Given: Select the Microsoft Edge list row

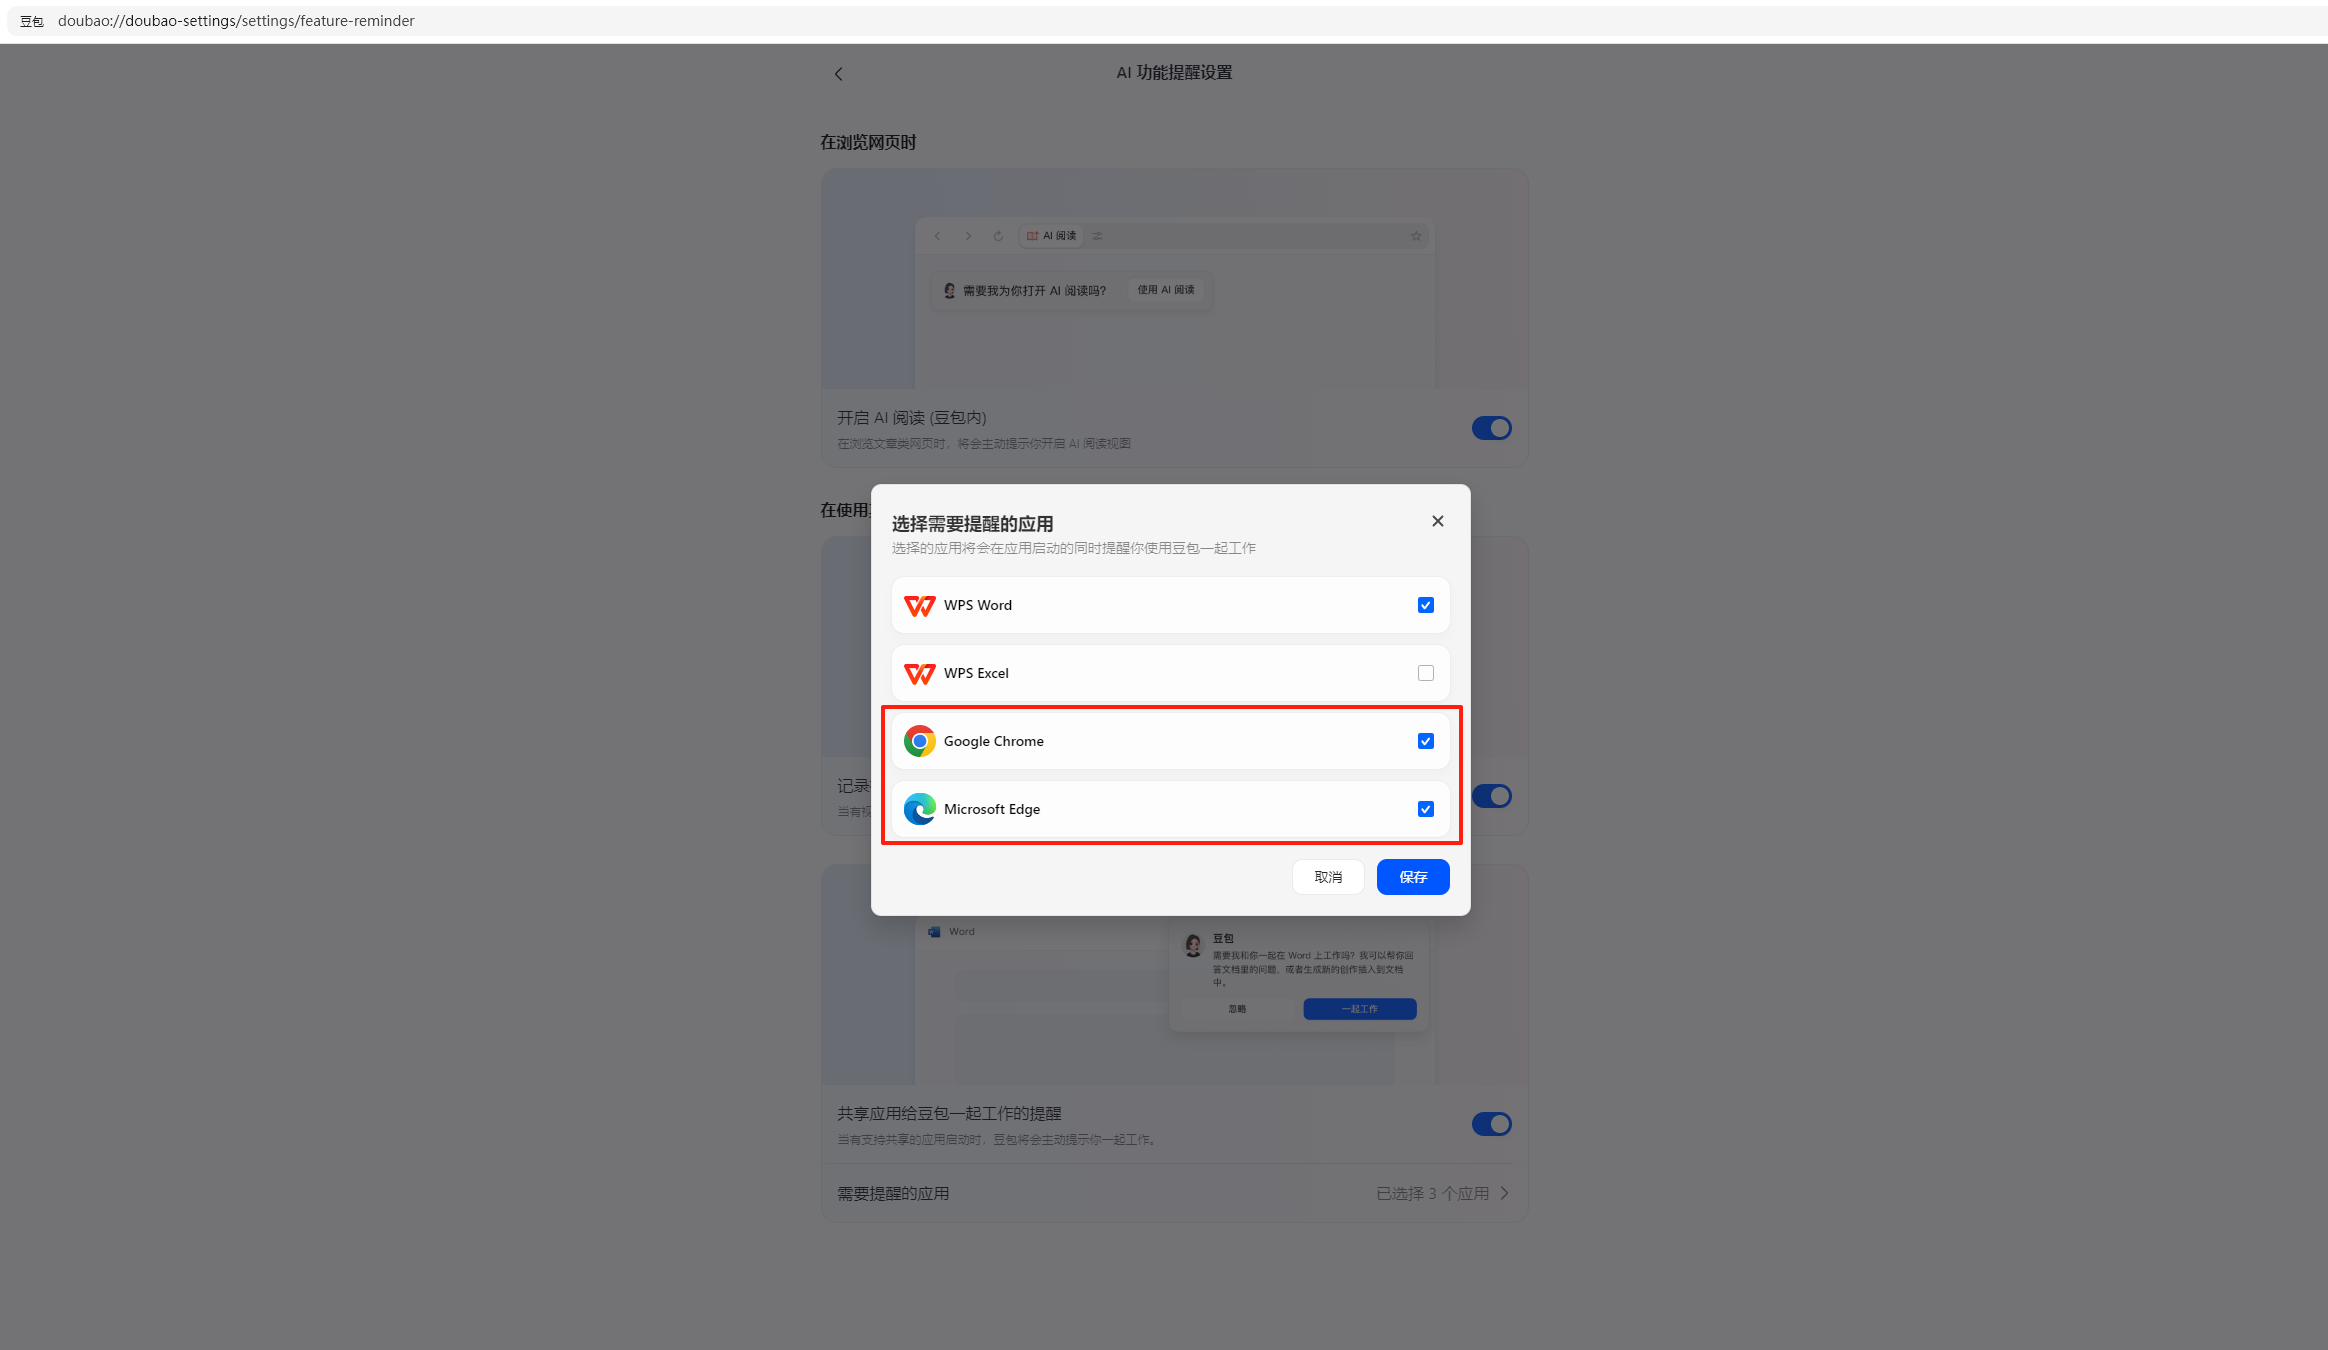Looking at the screenshot, I should [x=1170, y=809].
